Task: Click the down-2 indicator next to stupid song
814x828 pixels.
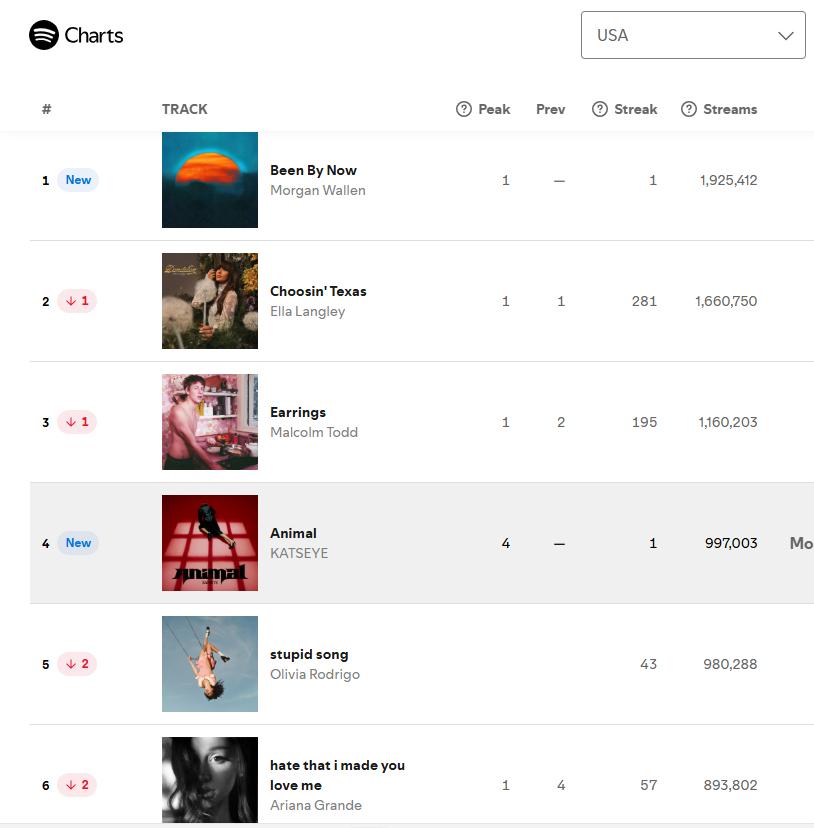Action: tap(77, 663)
